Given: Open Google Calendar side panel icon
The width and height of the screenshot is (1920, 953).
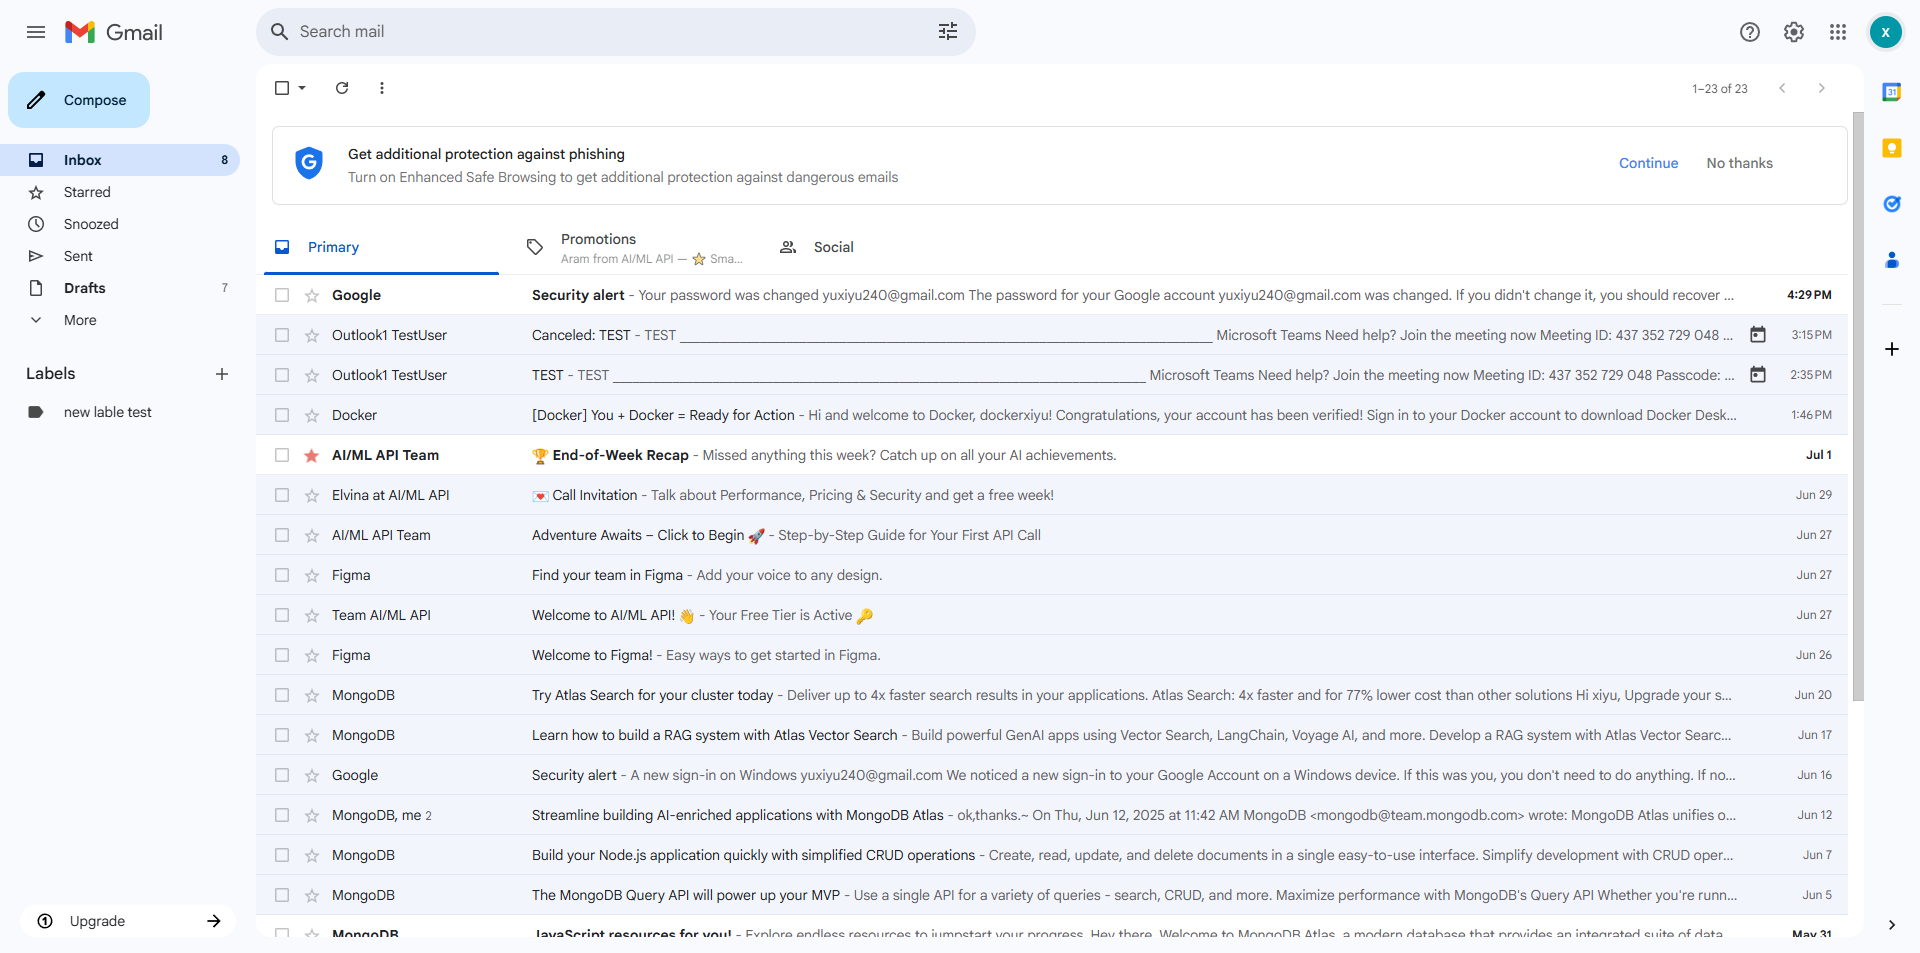Looking at the screenshot, I should 1891,92.
